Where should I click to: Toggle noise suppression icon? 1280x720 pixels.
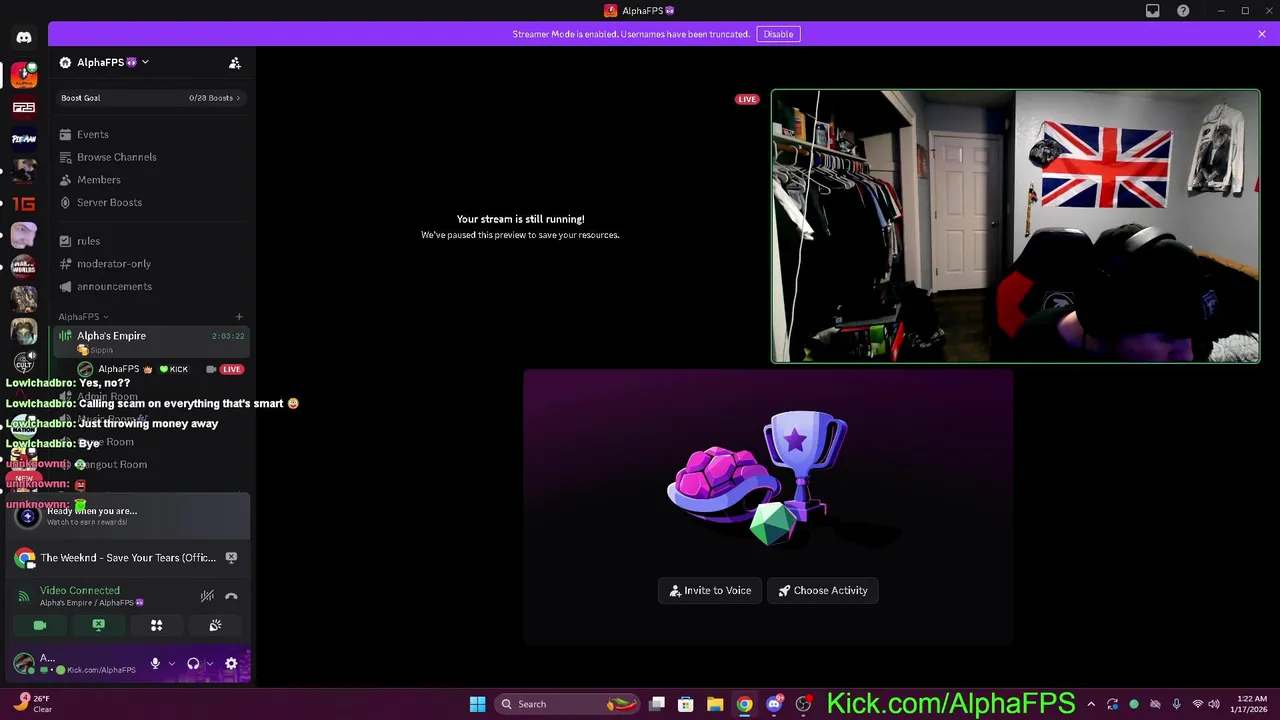207,596
